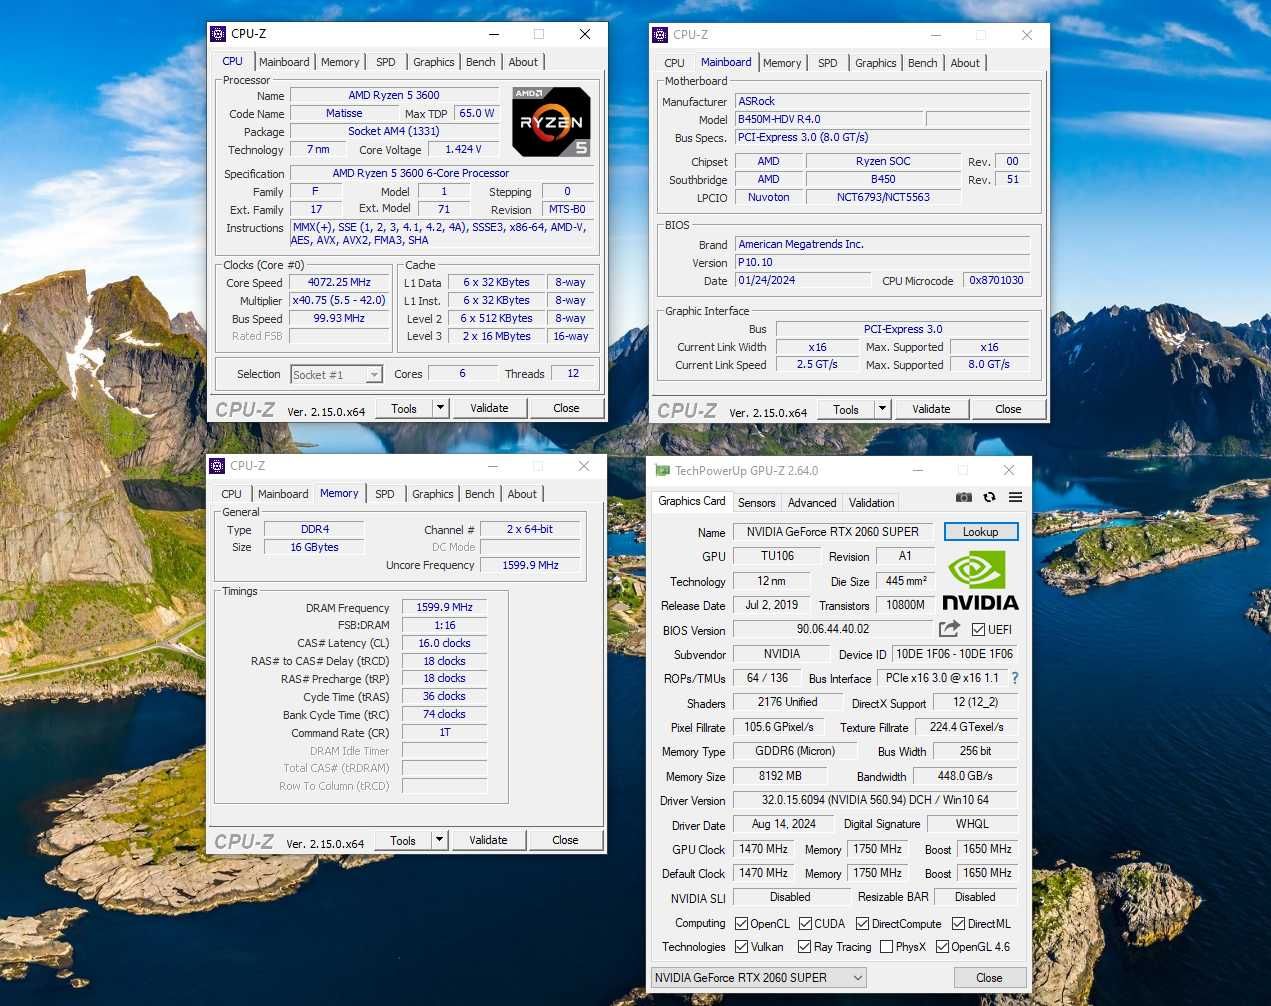Toggle Ray Tracing checkbox
The image size is (1271, 1006).
coord(804,947)
